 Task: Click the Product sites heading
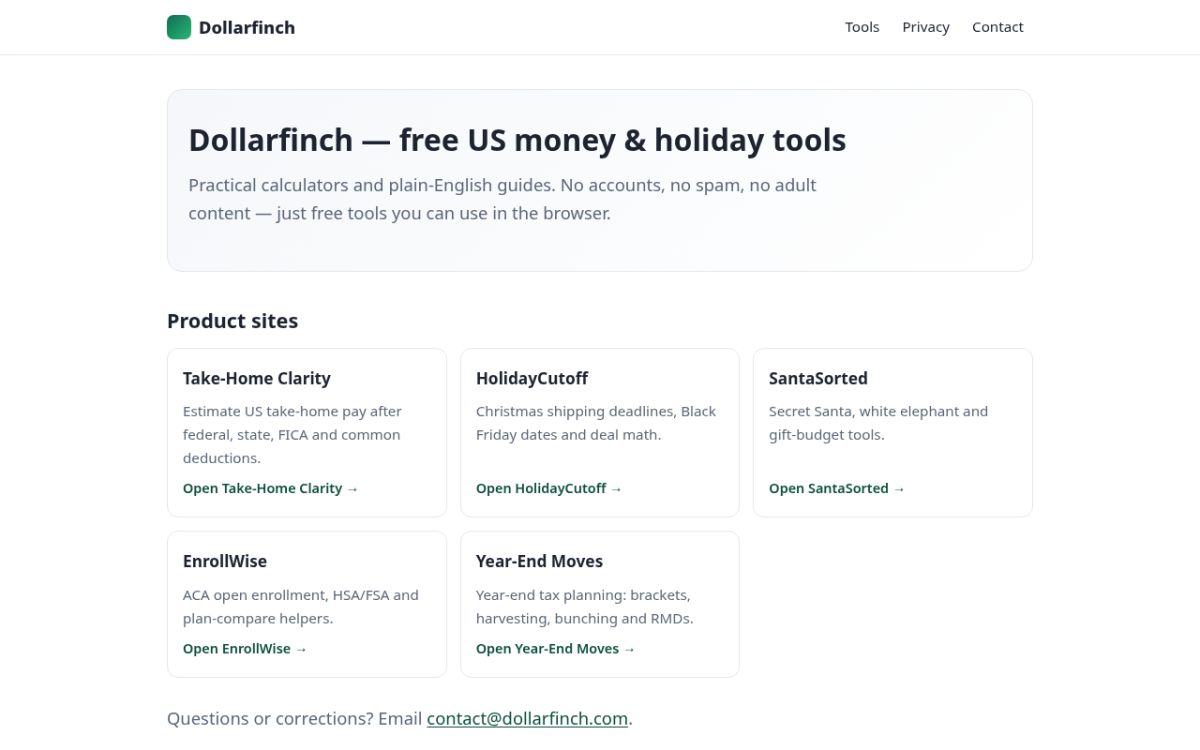tap(232, 321)
